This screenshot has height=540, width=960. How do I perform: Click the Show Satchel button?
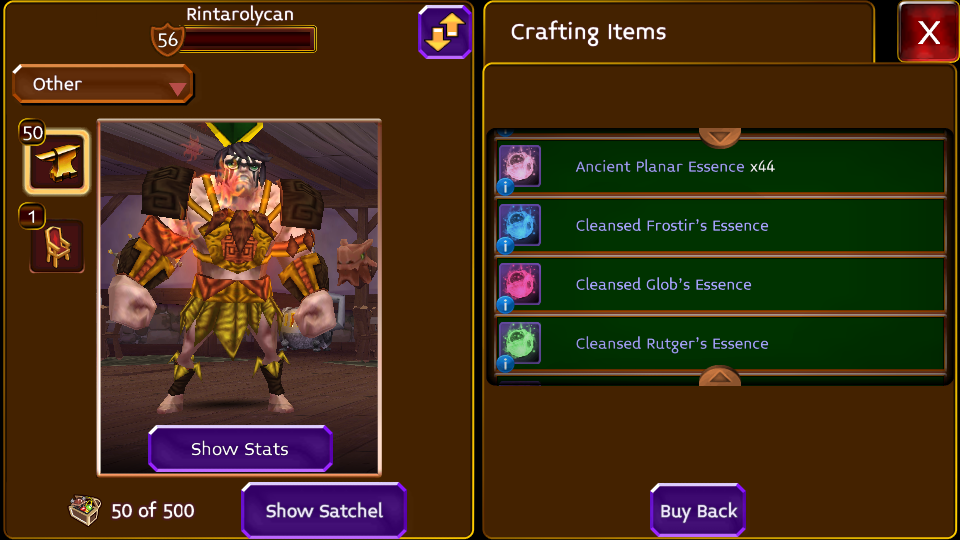click(x=324, y=511)
